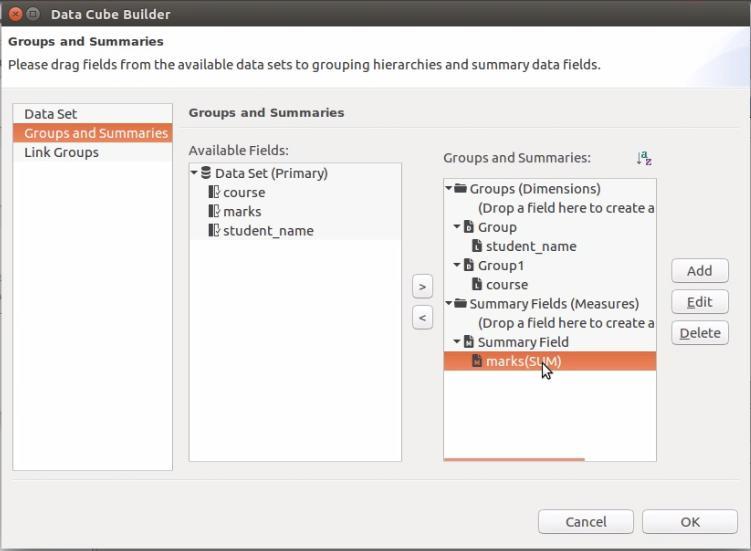Click the horizontal scrollbar under Groups tree
The height and width of the screenshot is (551, 751).
(514, 459)
